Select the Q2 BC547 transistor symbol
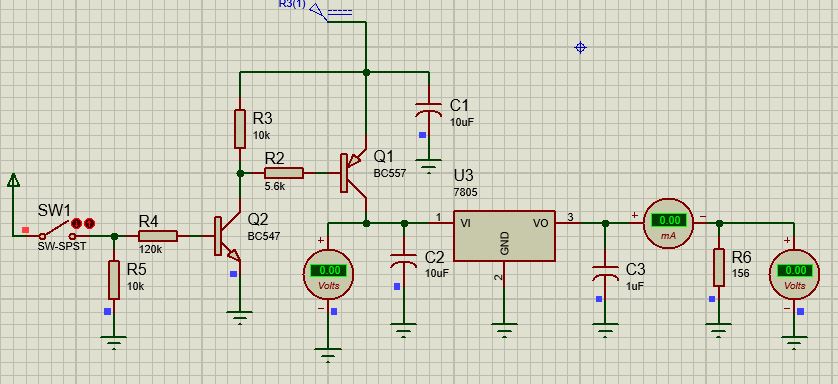This screenshot has height=384, width=838. pos(227,236)
